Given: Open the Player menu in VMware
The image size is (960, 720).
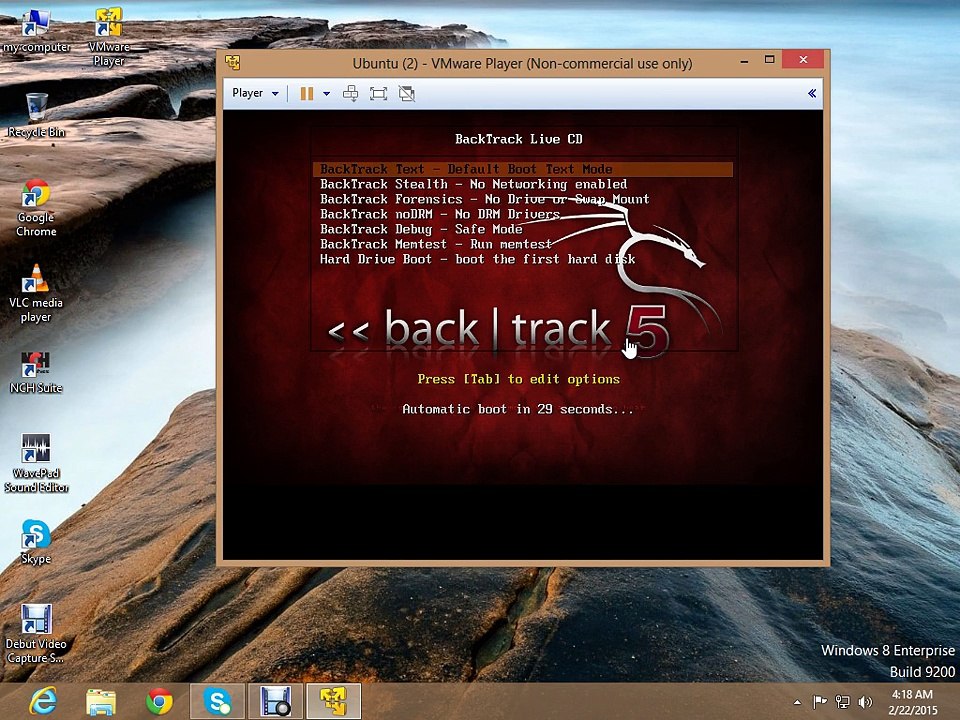Looking at the screenshot, I should point(255,93).
